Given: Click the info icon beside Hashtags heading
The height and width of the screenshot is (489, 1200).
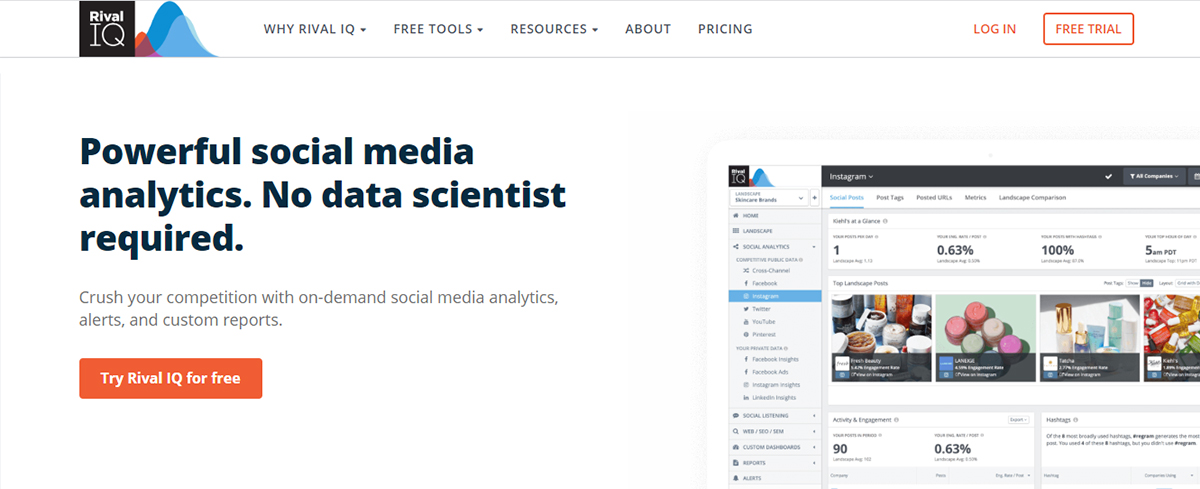Looking at the screenshot, I should [1075, 419].
